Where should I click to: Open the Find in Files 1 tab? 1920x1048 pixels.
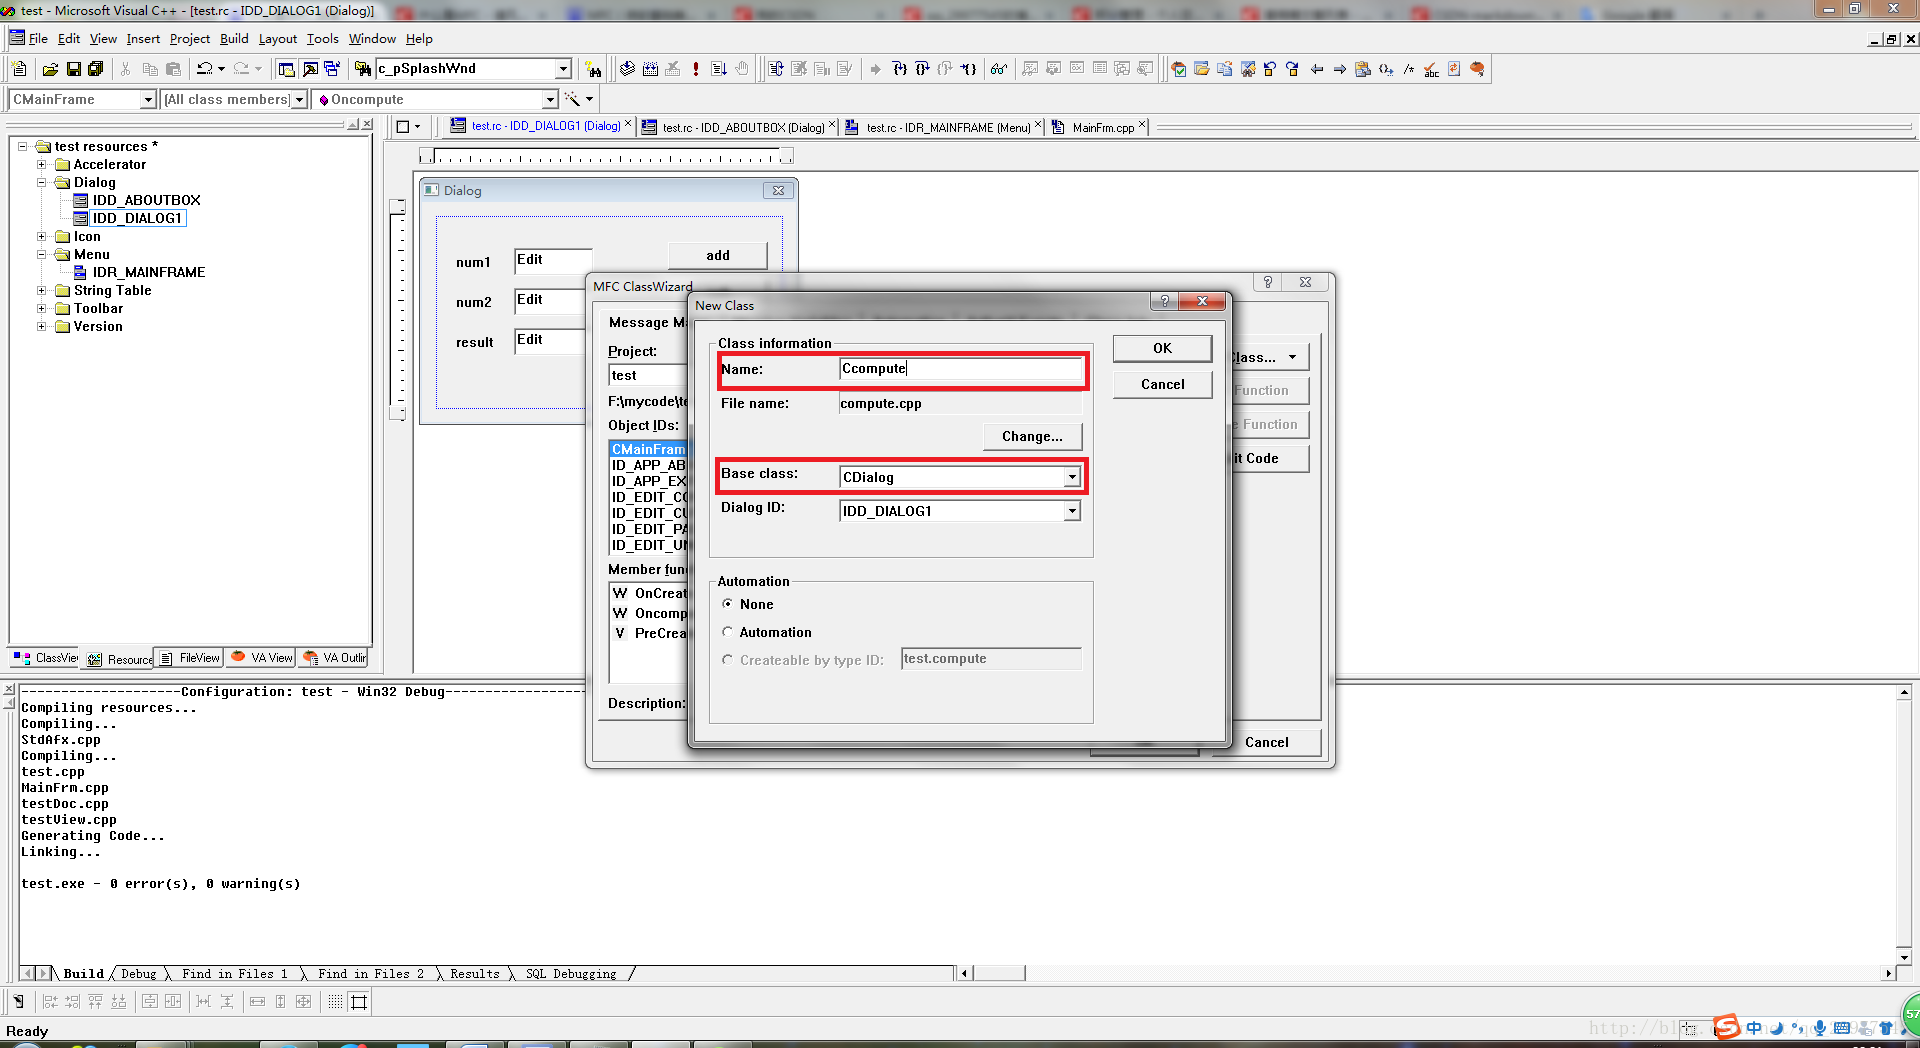tap(234, 974)
